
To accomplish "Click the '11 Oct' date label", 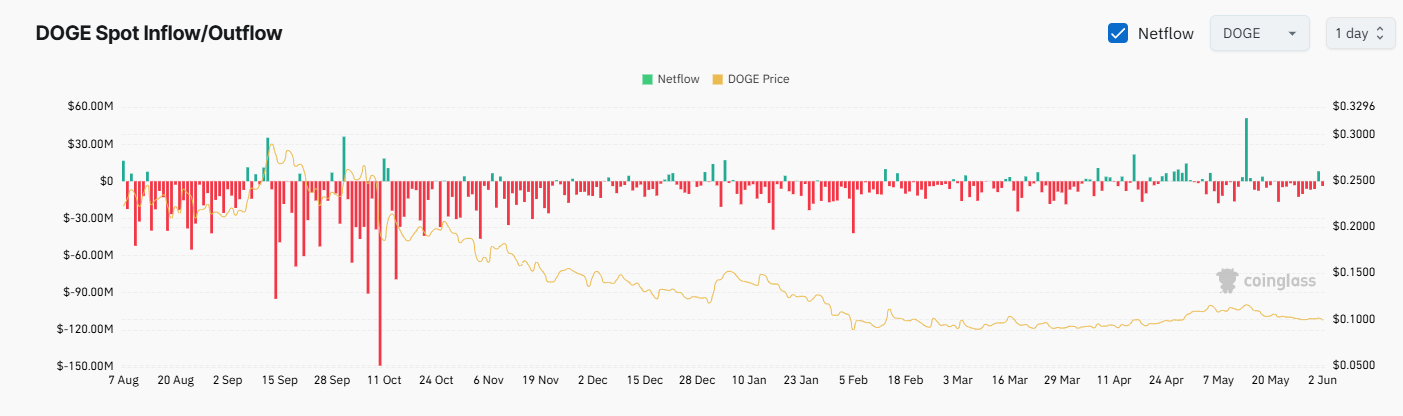I will tap(384, 381).
